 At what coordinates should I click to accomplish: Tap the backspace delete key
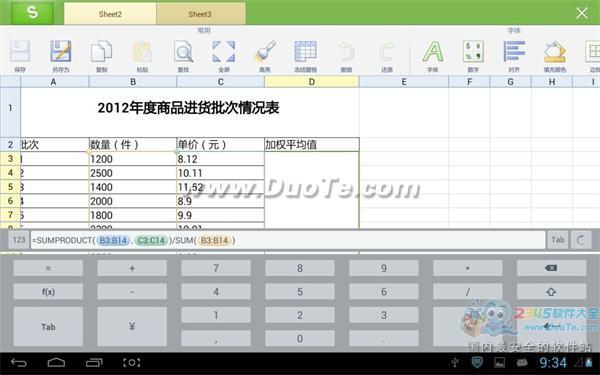click(x=551, y=268)
